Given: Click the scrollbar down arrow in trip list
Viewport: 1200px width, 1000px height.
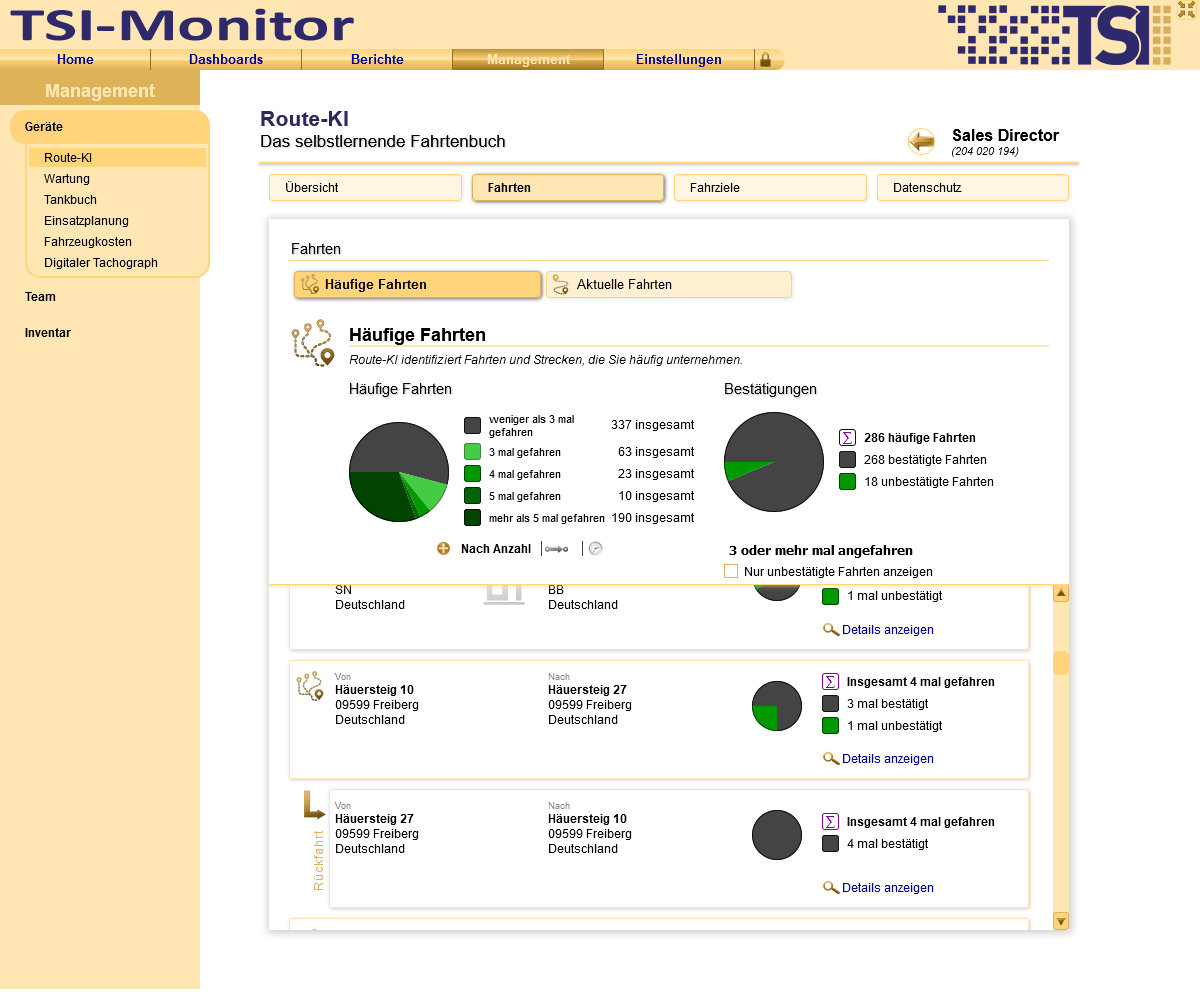Looking at the screenshot, I should click(1061, 921).
